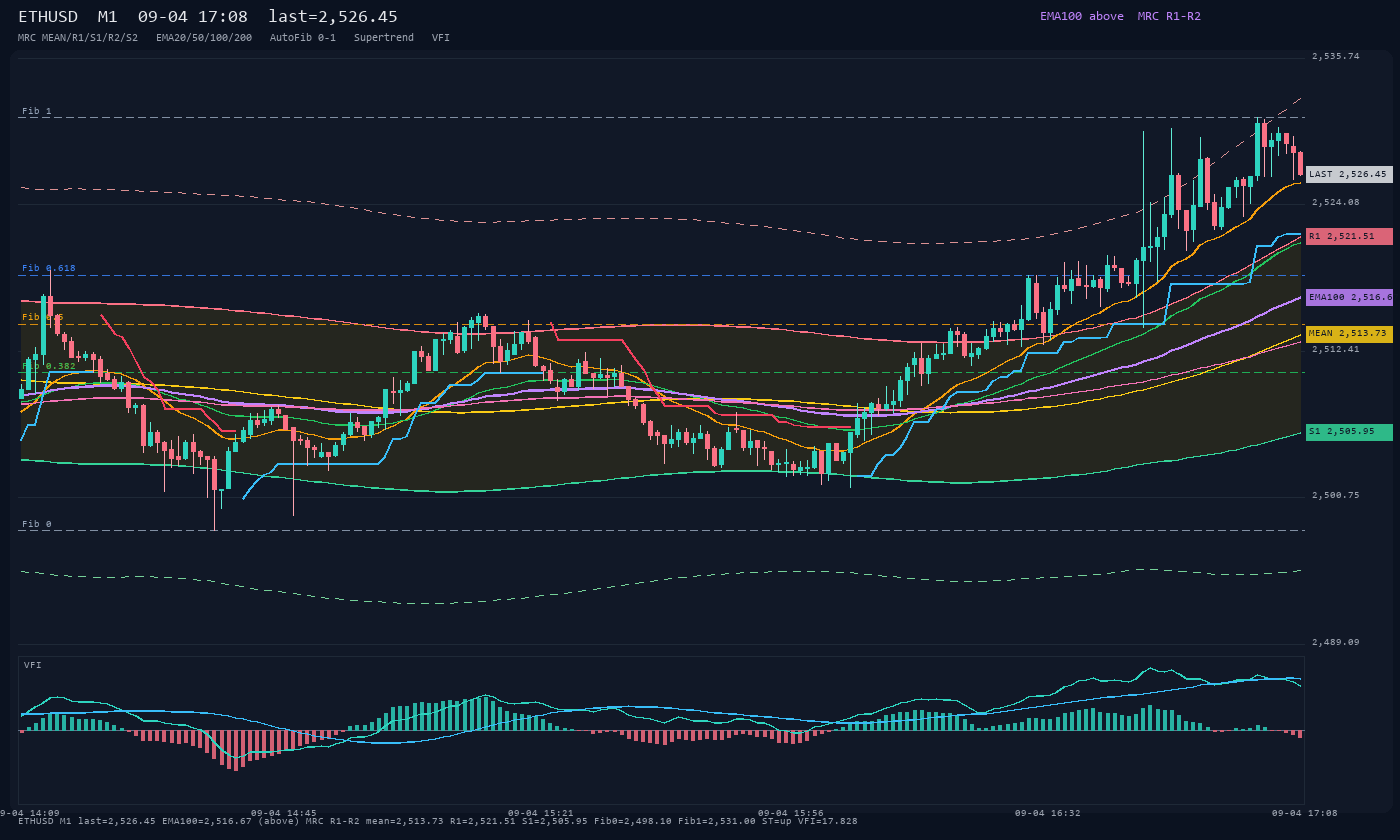
Task: Click the R1 2,521.51 price tag
Action: 1349,236
